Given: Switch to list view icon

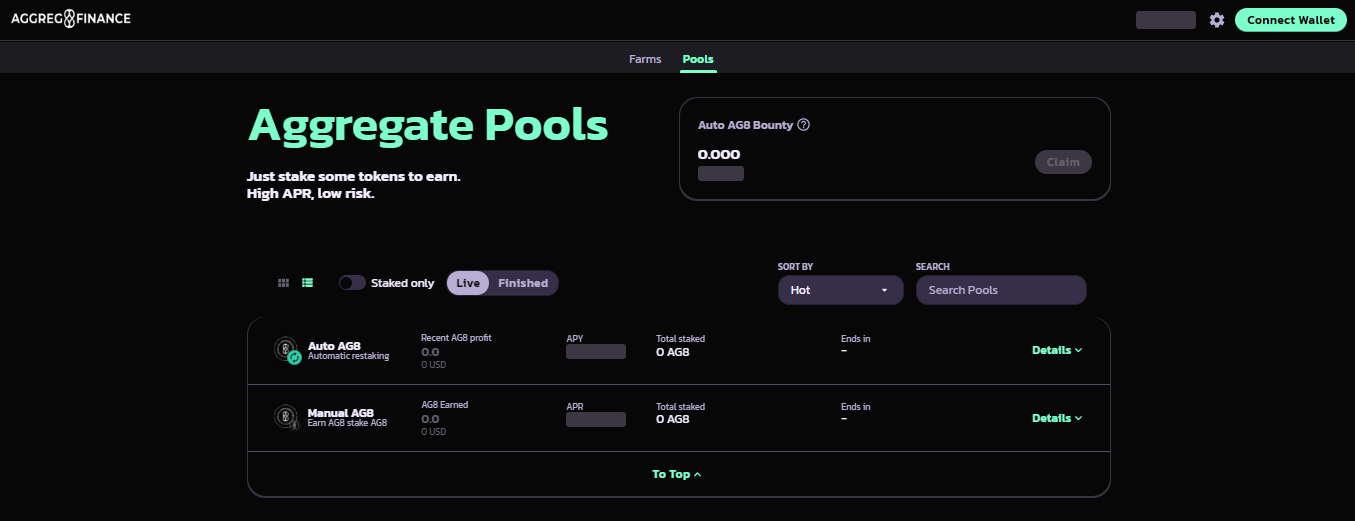Looking at the screenshot, I should click(308, 283).
